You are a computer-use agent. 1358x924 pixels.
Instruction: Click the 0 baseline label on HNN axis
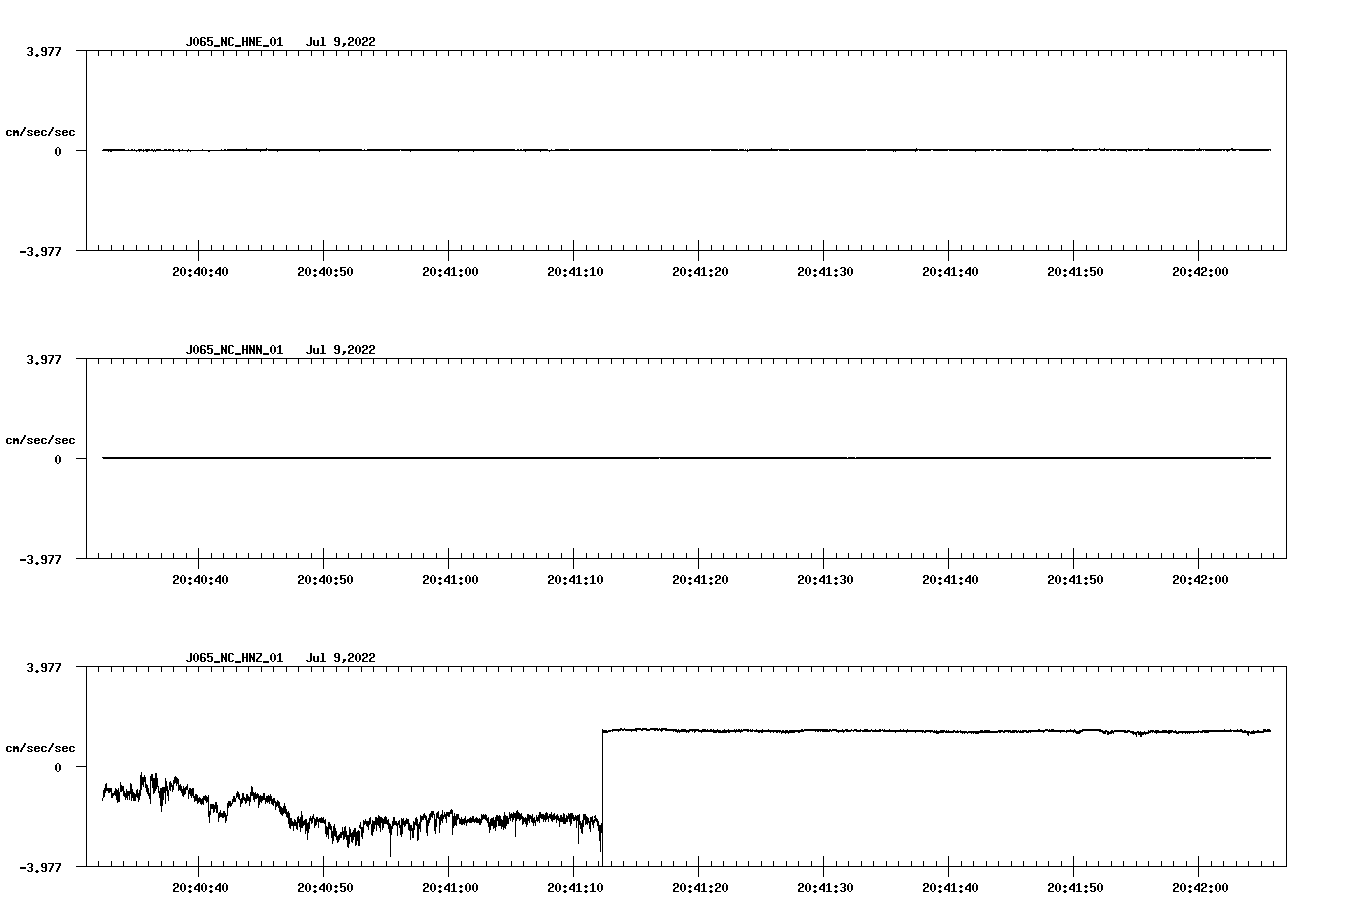tap(58, 459)
